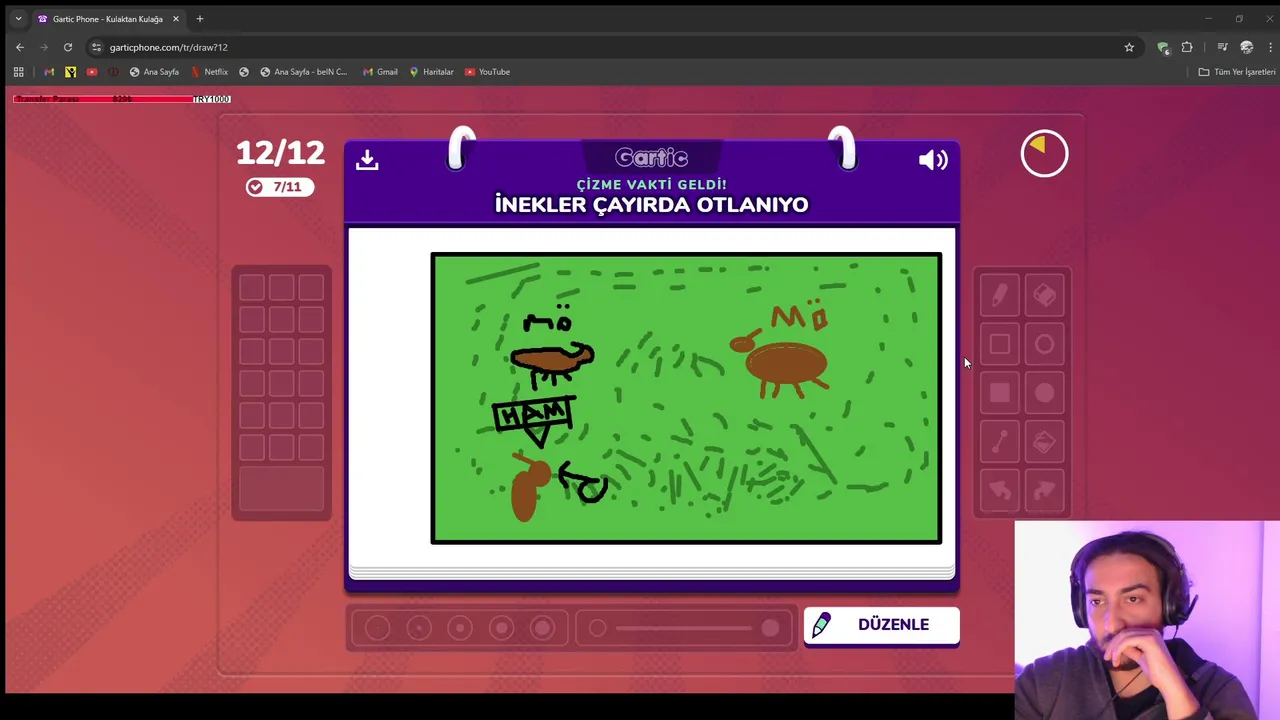Choose the filled circle shape tool

1044,393
